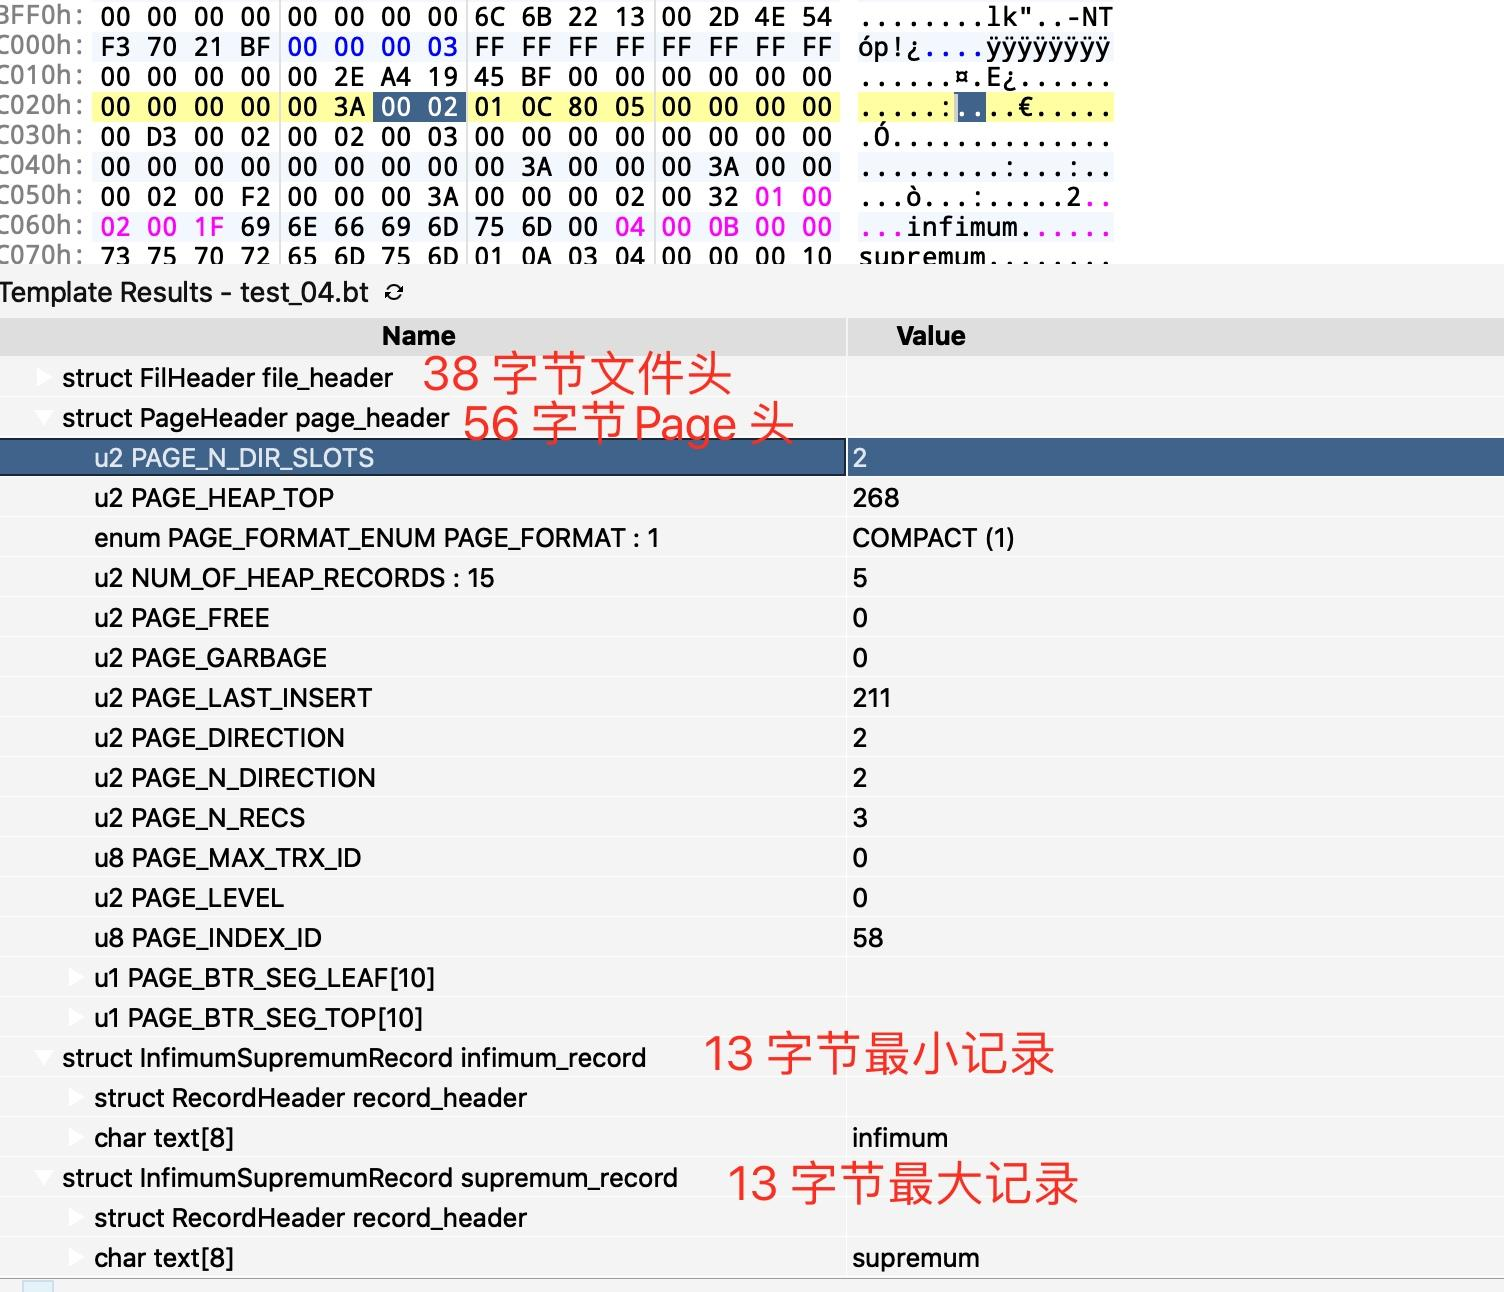This screenshot has height=1292, width=1504.
Task: Click the C040h hex address row label
Action: point(42,166)
